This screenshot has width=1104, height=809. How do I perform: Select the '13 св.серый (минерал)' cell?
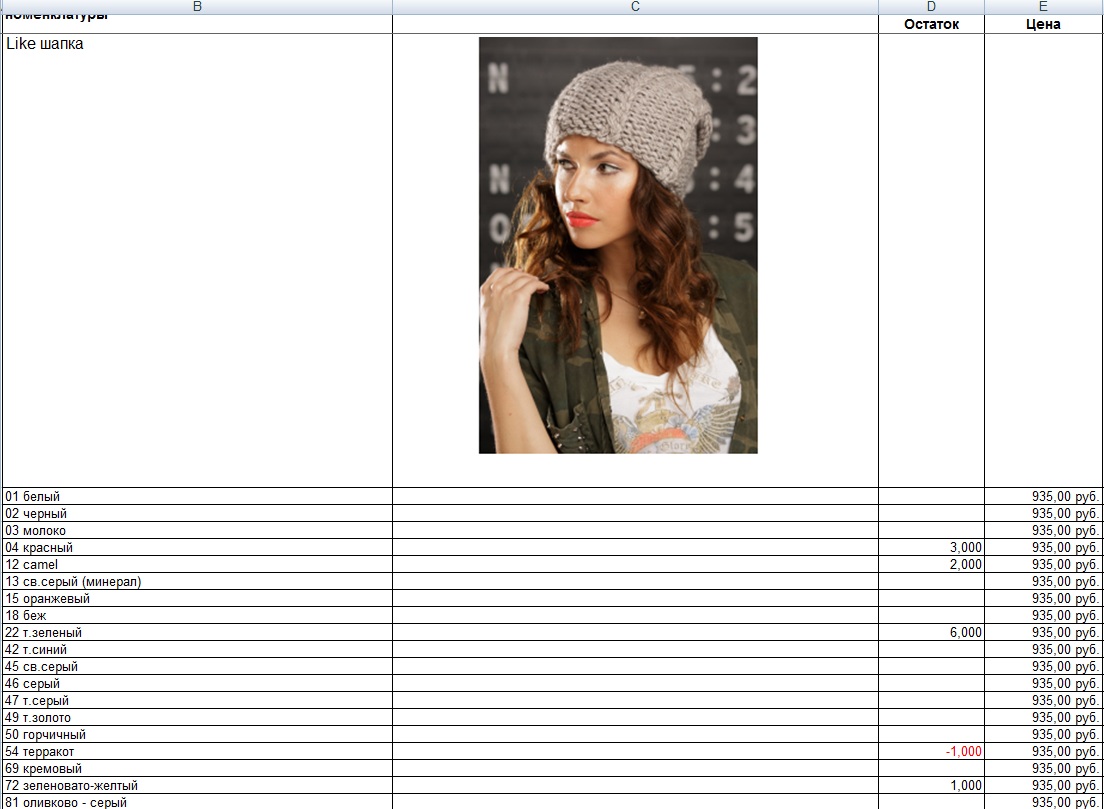197,581
